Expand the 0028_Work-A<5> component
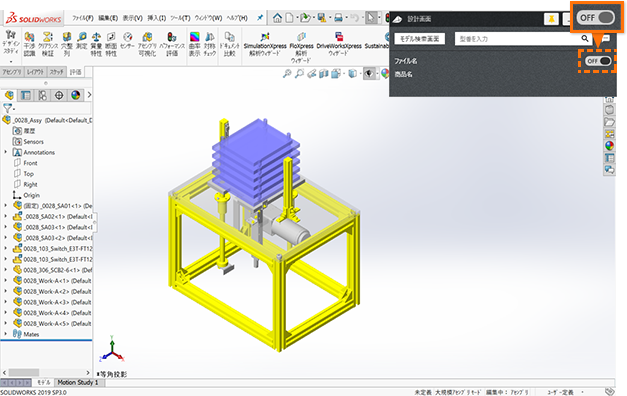Image resolution: width=627 pixels, height=396 pixels. click(x=6, y=323)
